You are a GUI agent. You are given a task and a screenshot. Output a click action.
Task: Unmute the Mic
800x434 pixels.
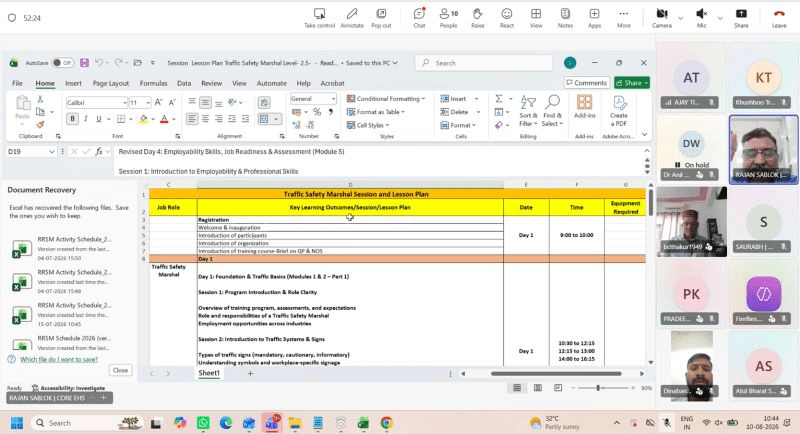click(702, 18)
